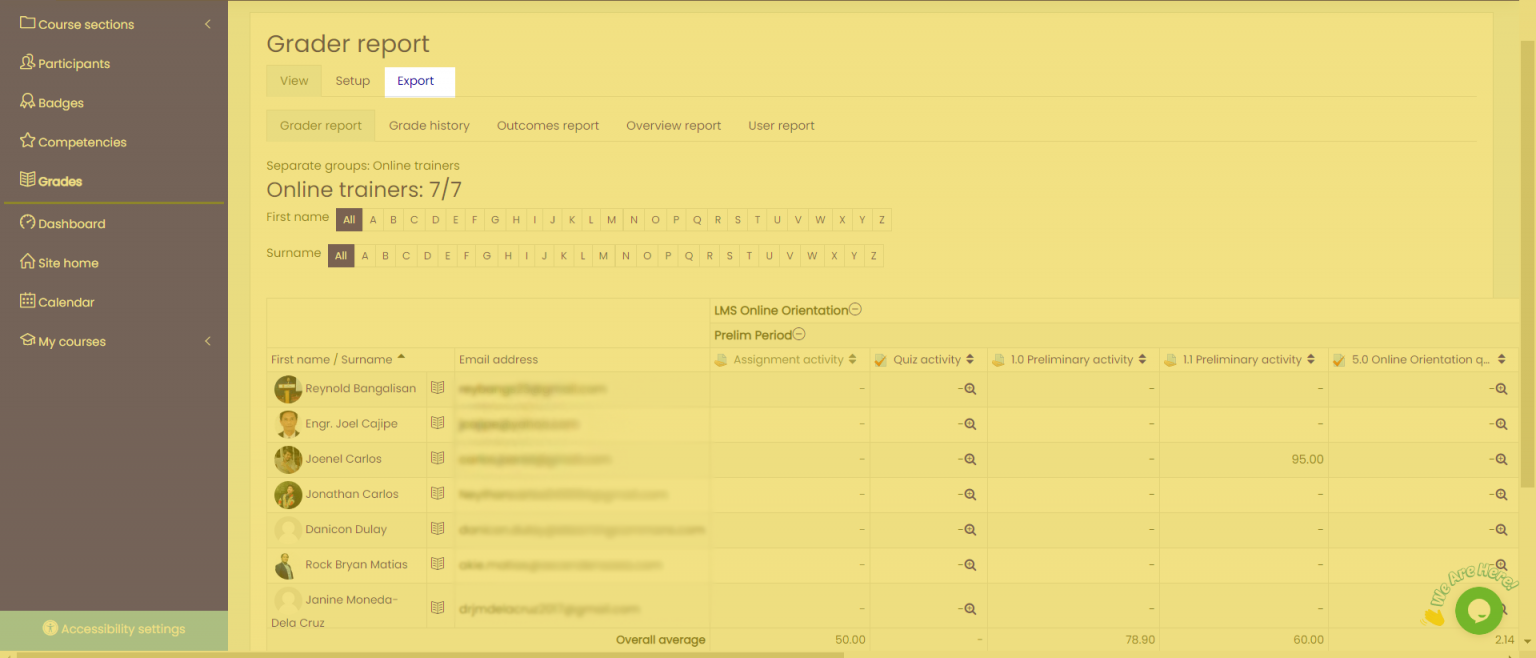Click the Accessibility settings button
The width and height of the screenshot is (1536, 658).
[x=113, y=629]
